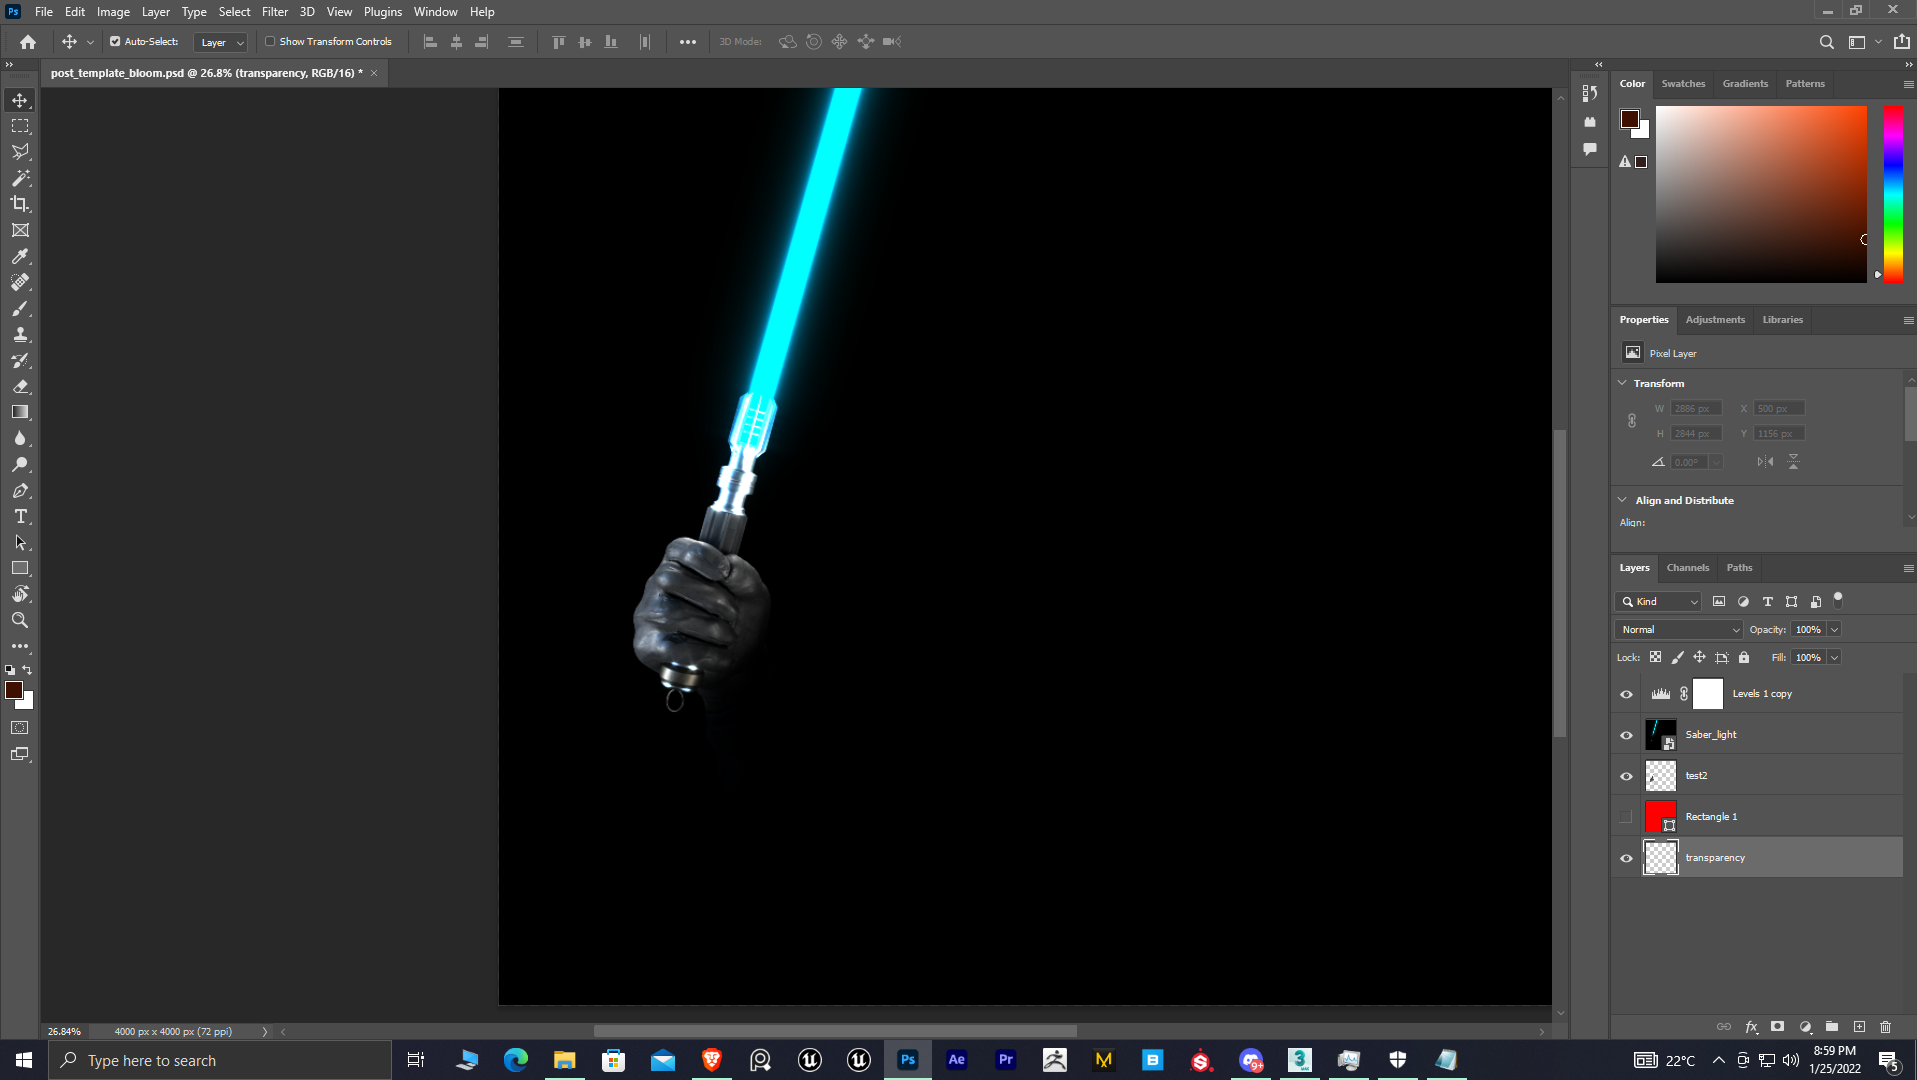Open the blend mode Normal dropdown
This screenshot has height=1080, width=1917.
pos(1679,630)
